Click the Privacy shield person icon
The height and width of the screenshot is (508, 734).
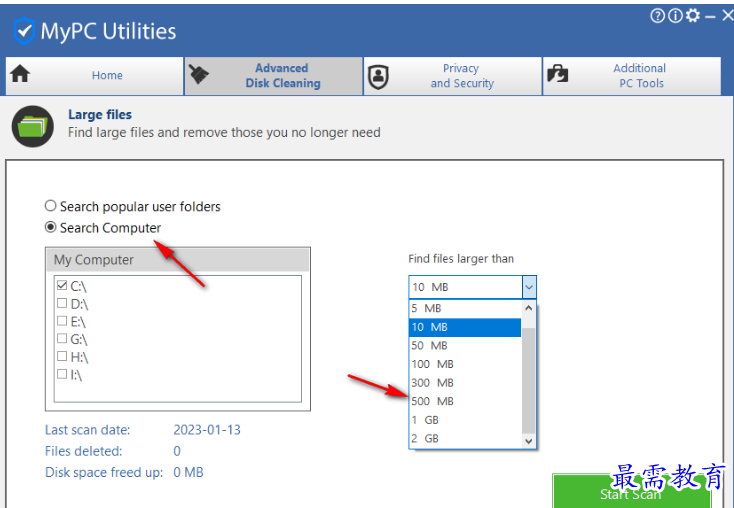point(378,77)
